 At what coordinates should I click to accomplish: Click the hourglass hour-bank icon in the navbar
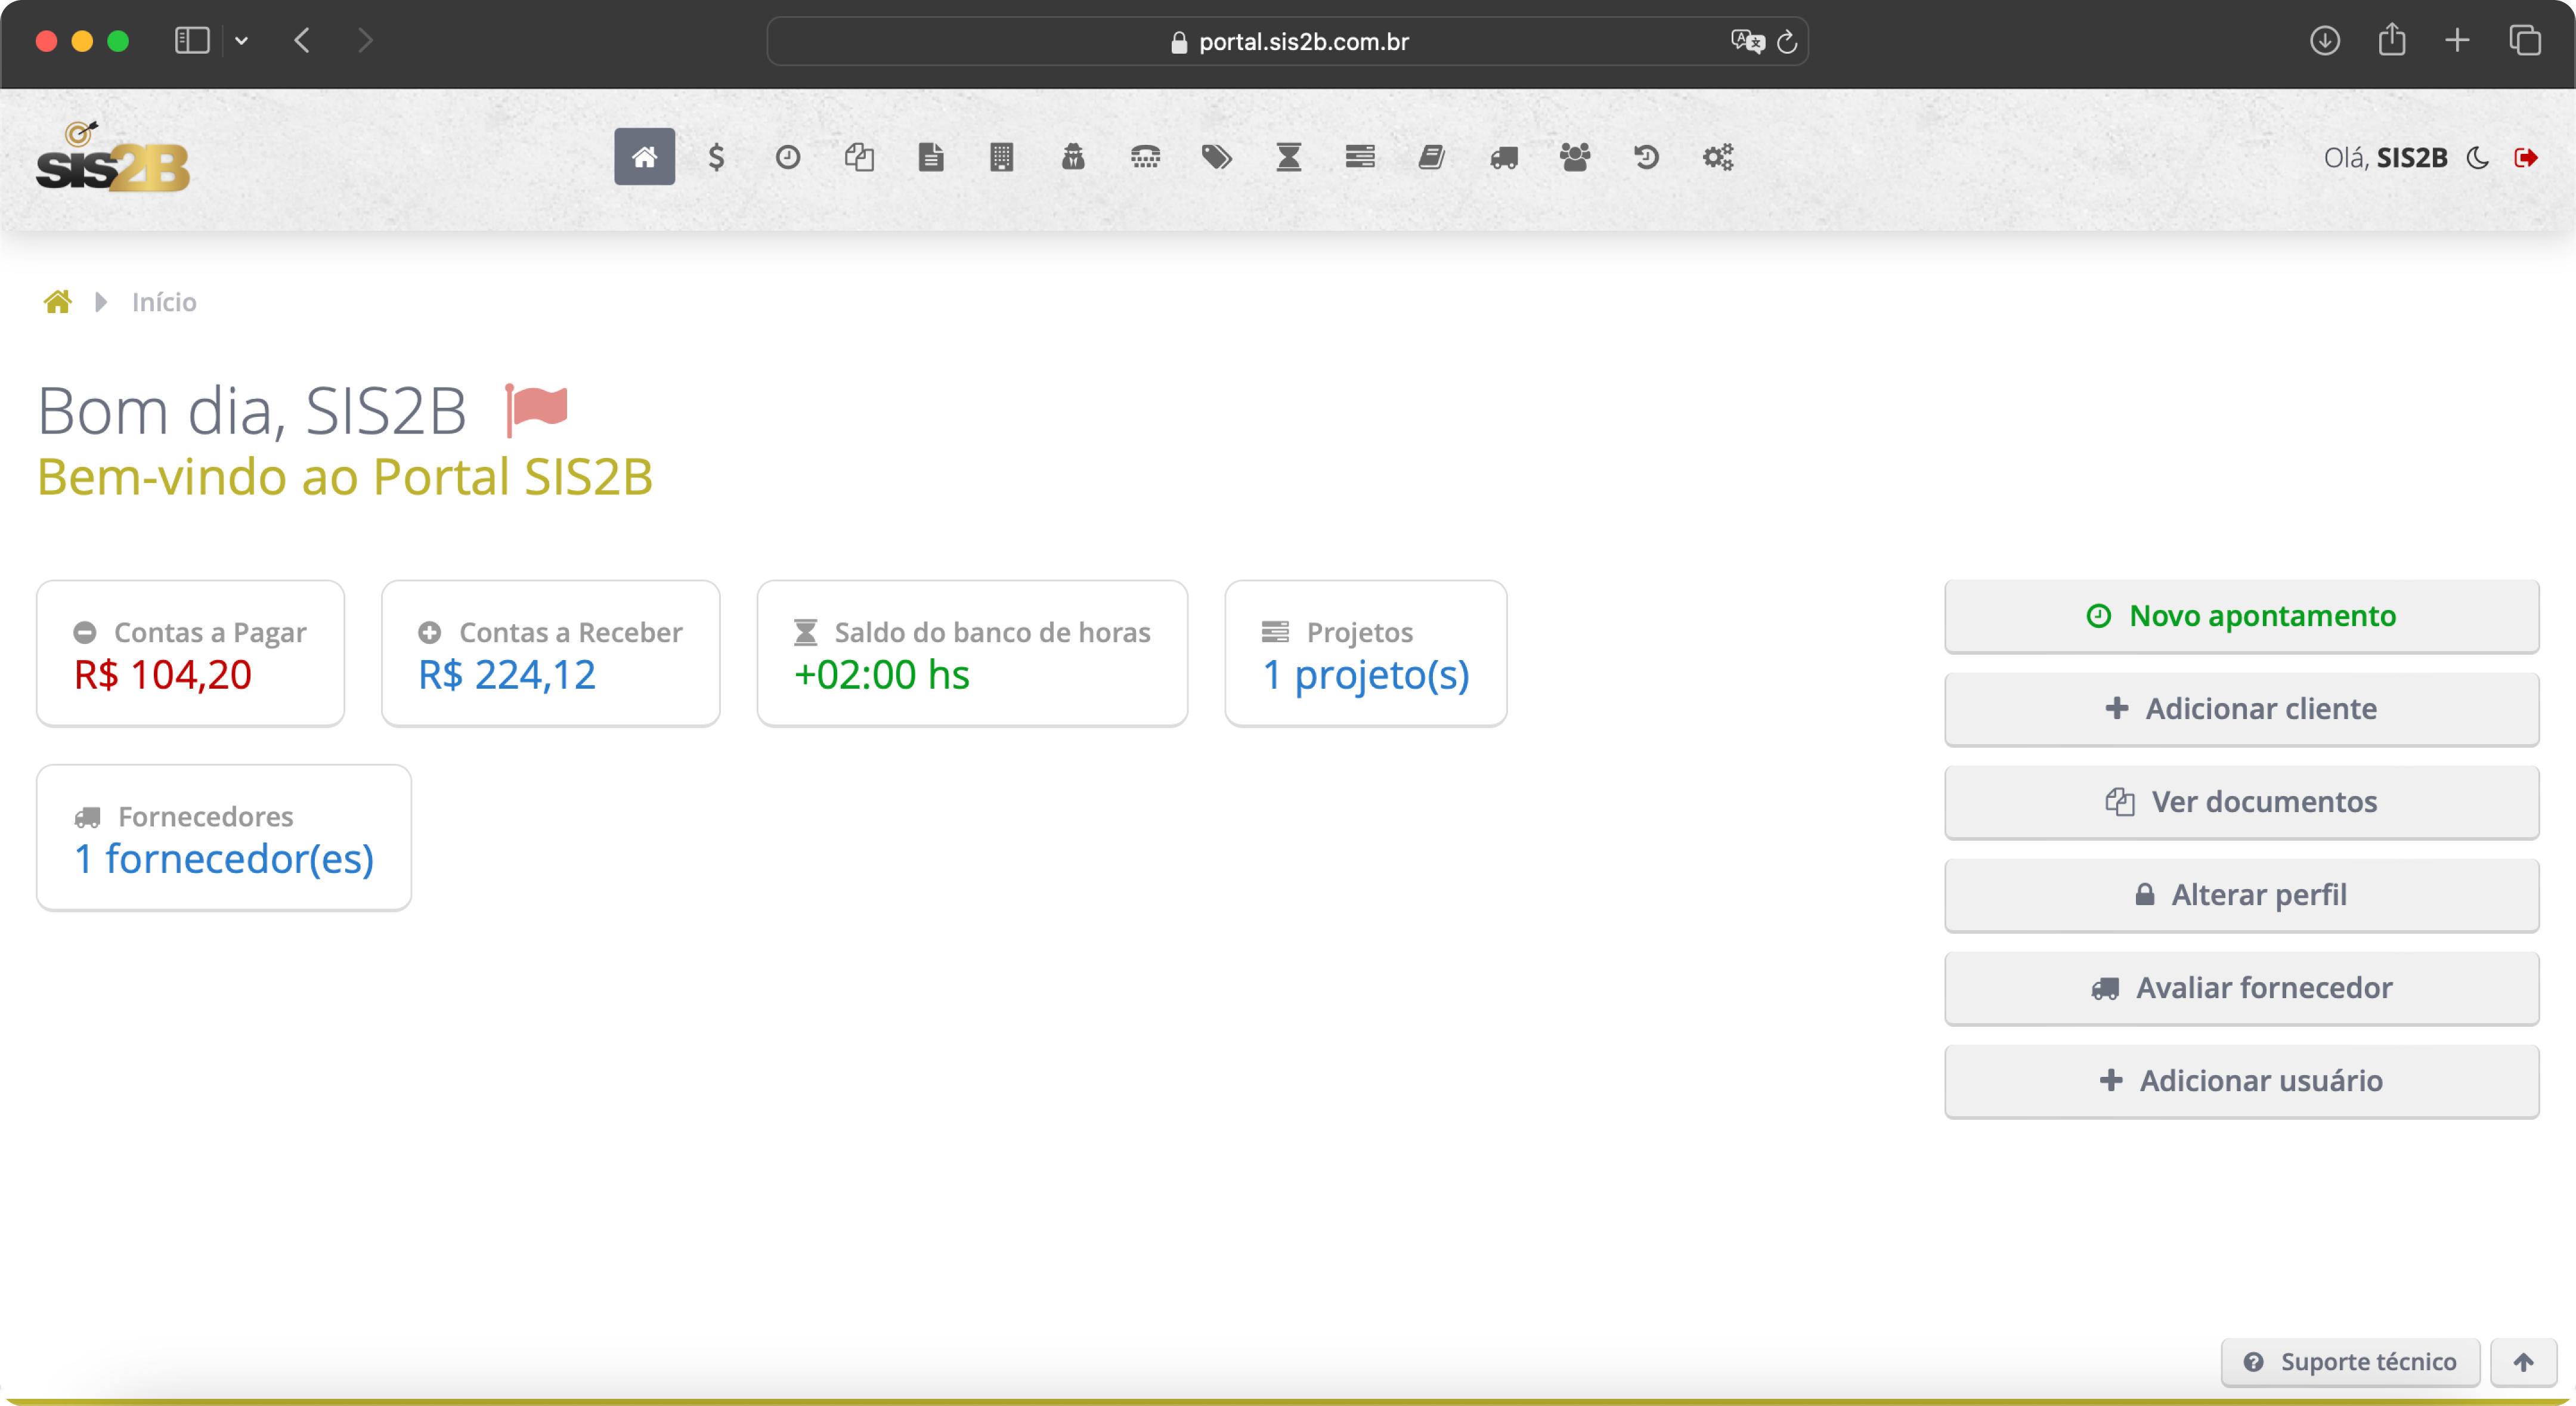click(1288, 157)
